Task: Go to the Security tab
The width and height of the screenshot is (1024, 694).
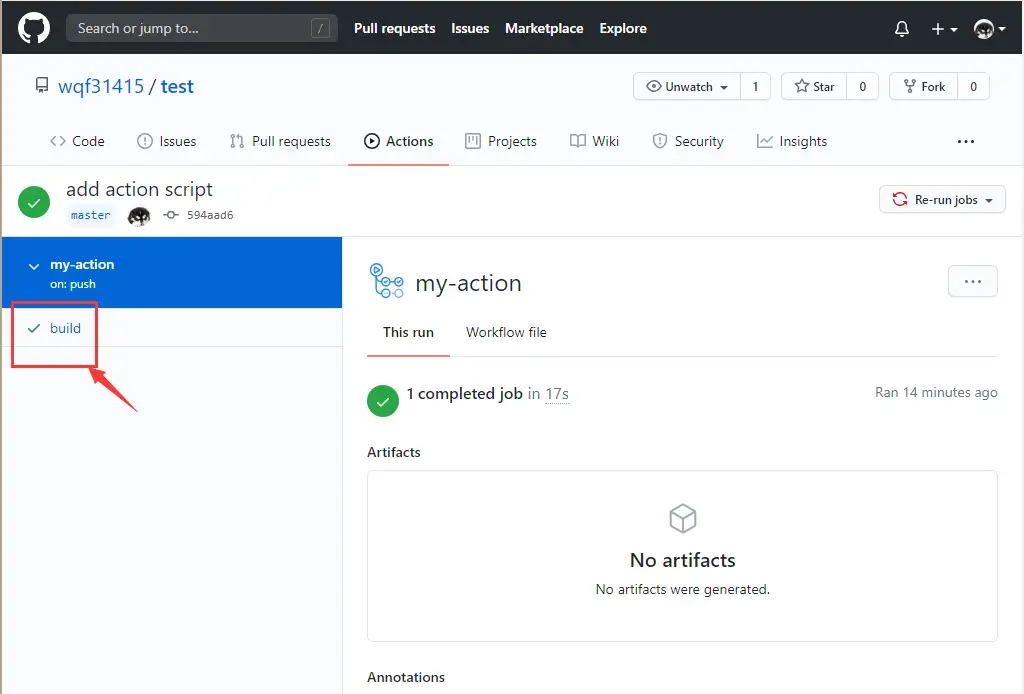Action: tap(688, 141)
